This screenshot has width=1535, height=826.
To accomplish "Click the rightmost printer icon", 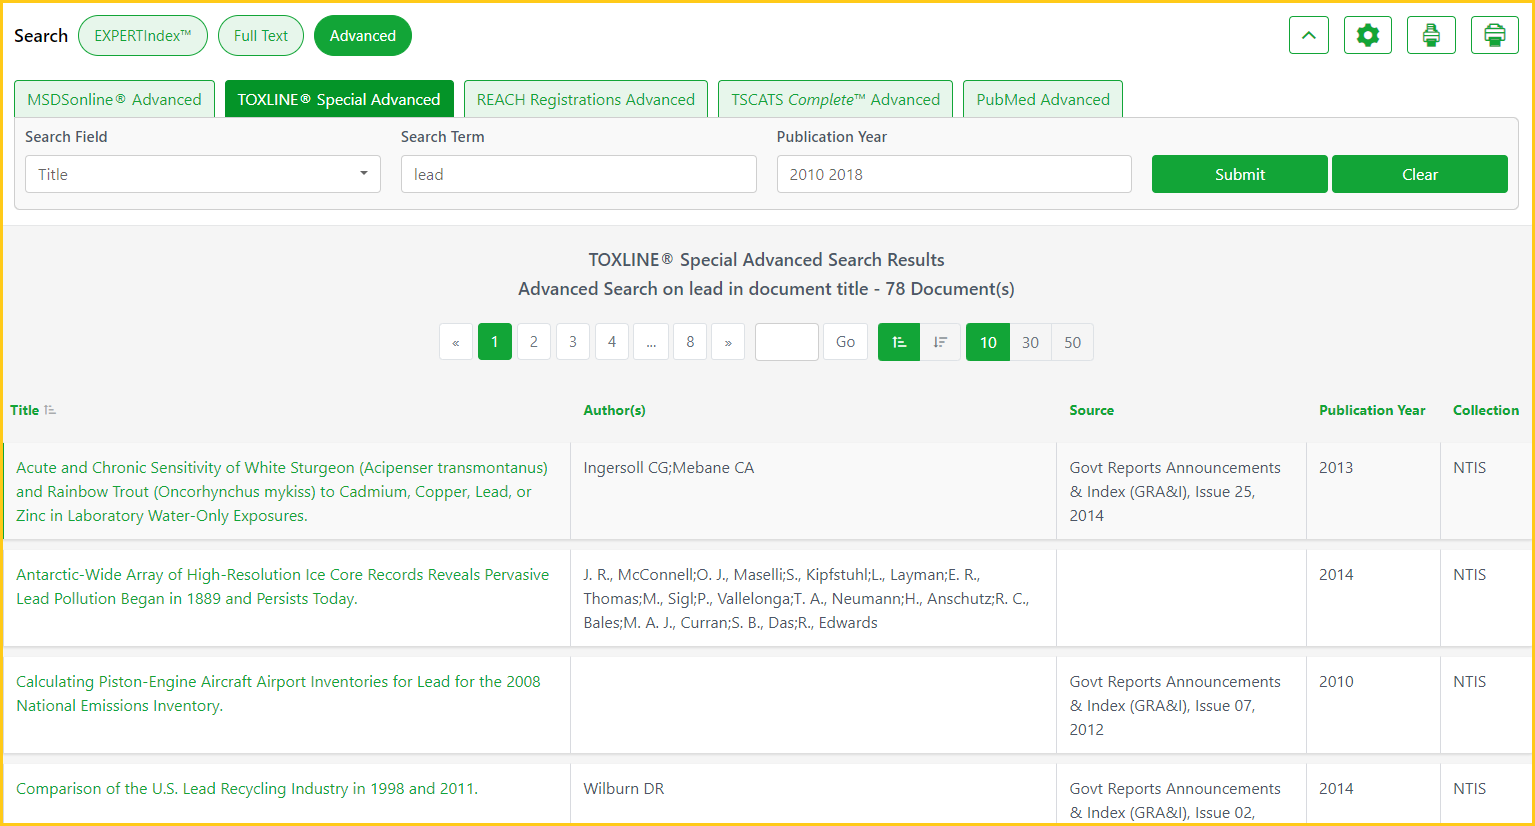I will [x=1494, y=36].
